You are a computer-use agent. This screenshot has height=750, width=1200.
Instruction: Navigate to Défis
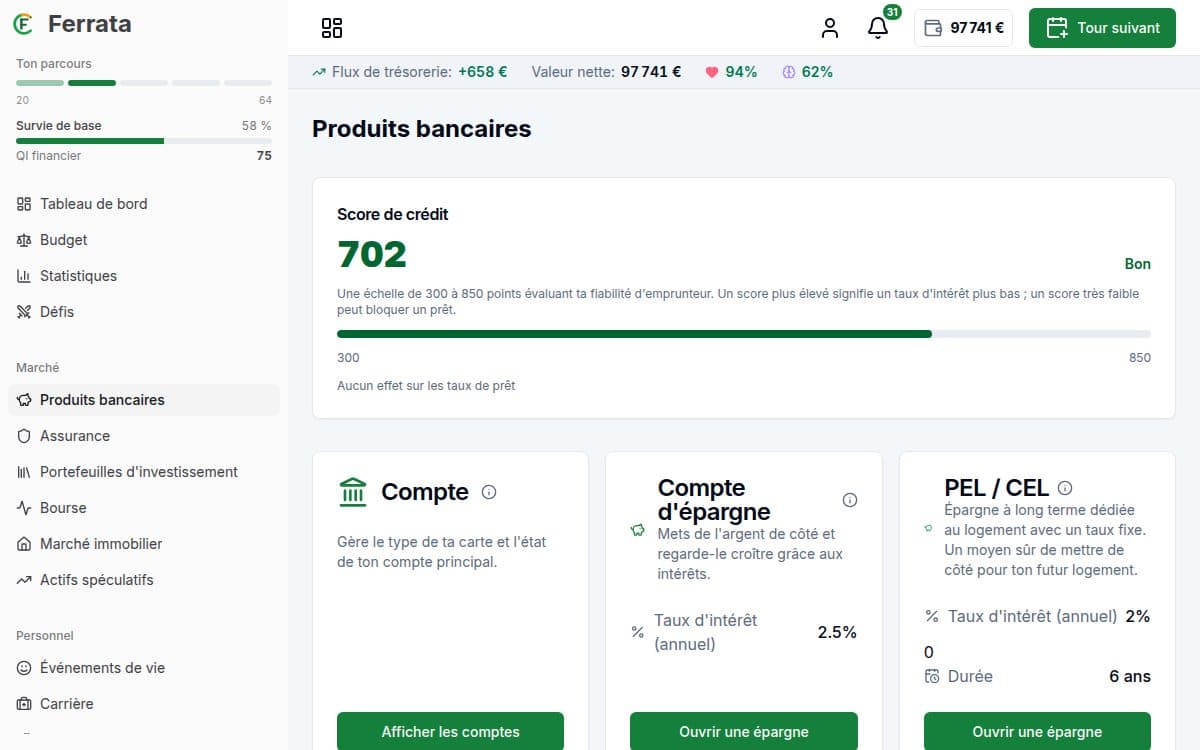pos(144,312)
